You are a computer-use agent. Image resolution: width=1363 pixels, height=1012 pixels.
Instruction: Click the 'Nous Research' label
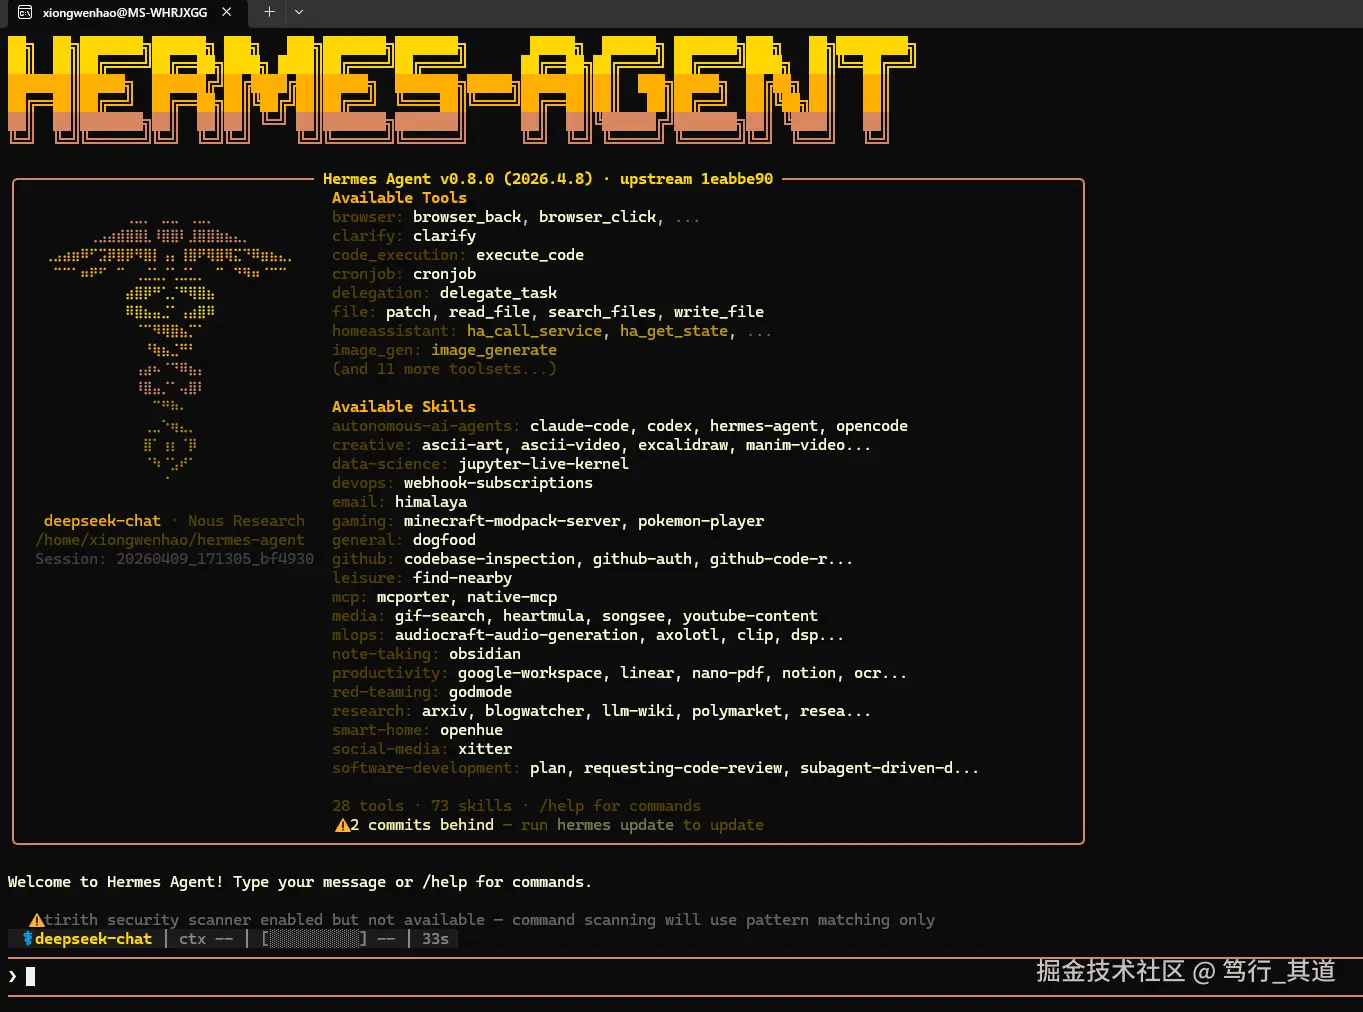point(246,521)
